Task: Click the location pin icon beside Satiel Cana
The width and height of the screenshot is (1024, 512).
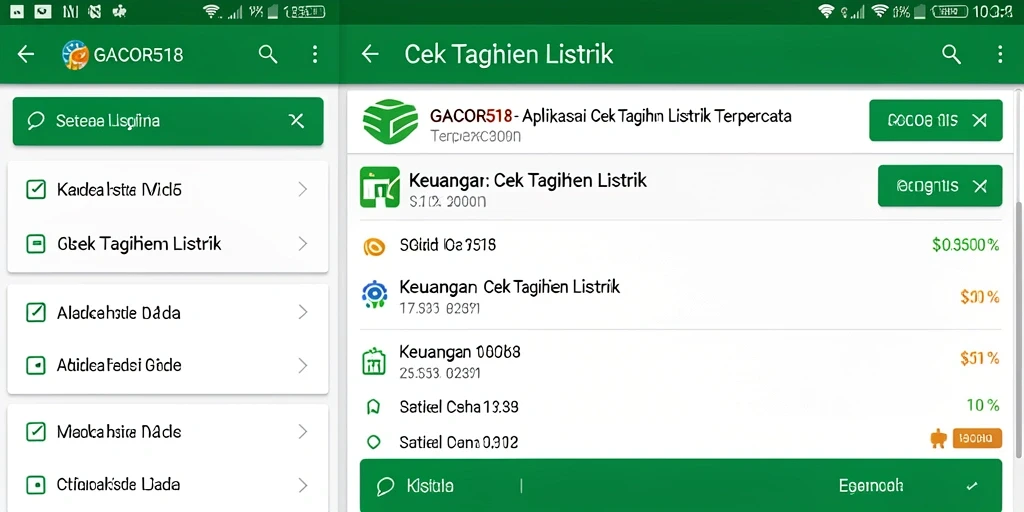Action: (x=374, y=442)
